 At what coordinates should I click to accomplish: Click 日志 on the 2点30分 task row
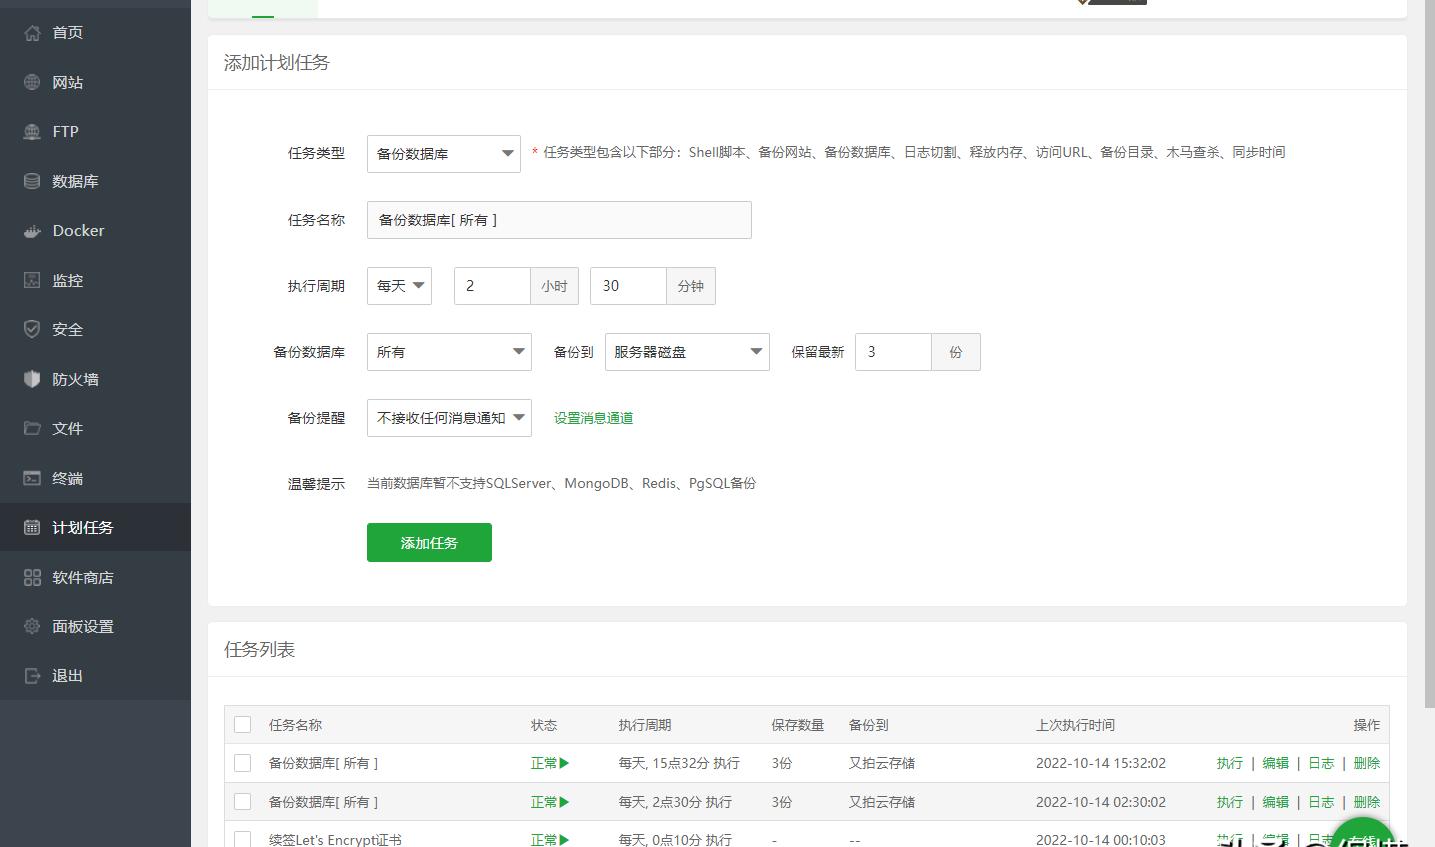tap(1321, 802)
